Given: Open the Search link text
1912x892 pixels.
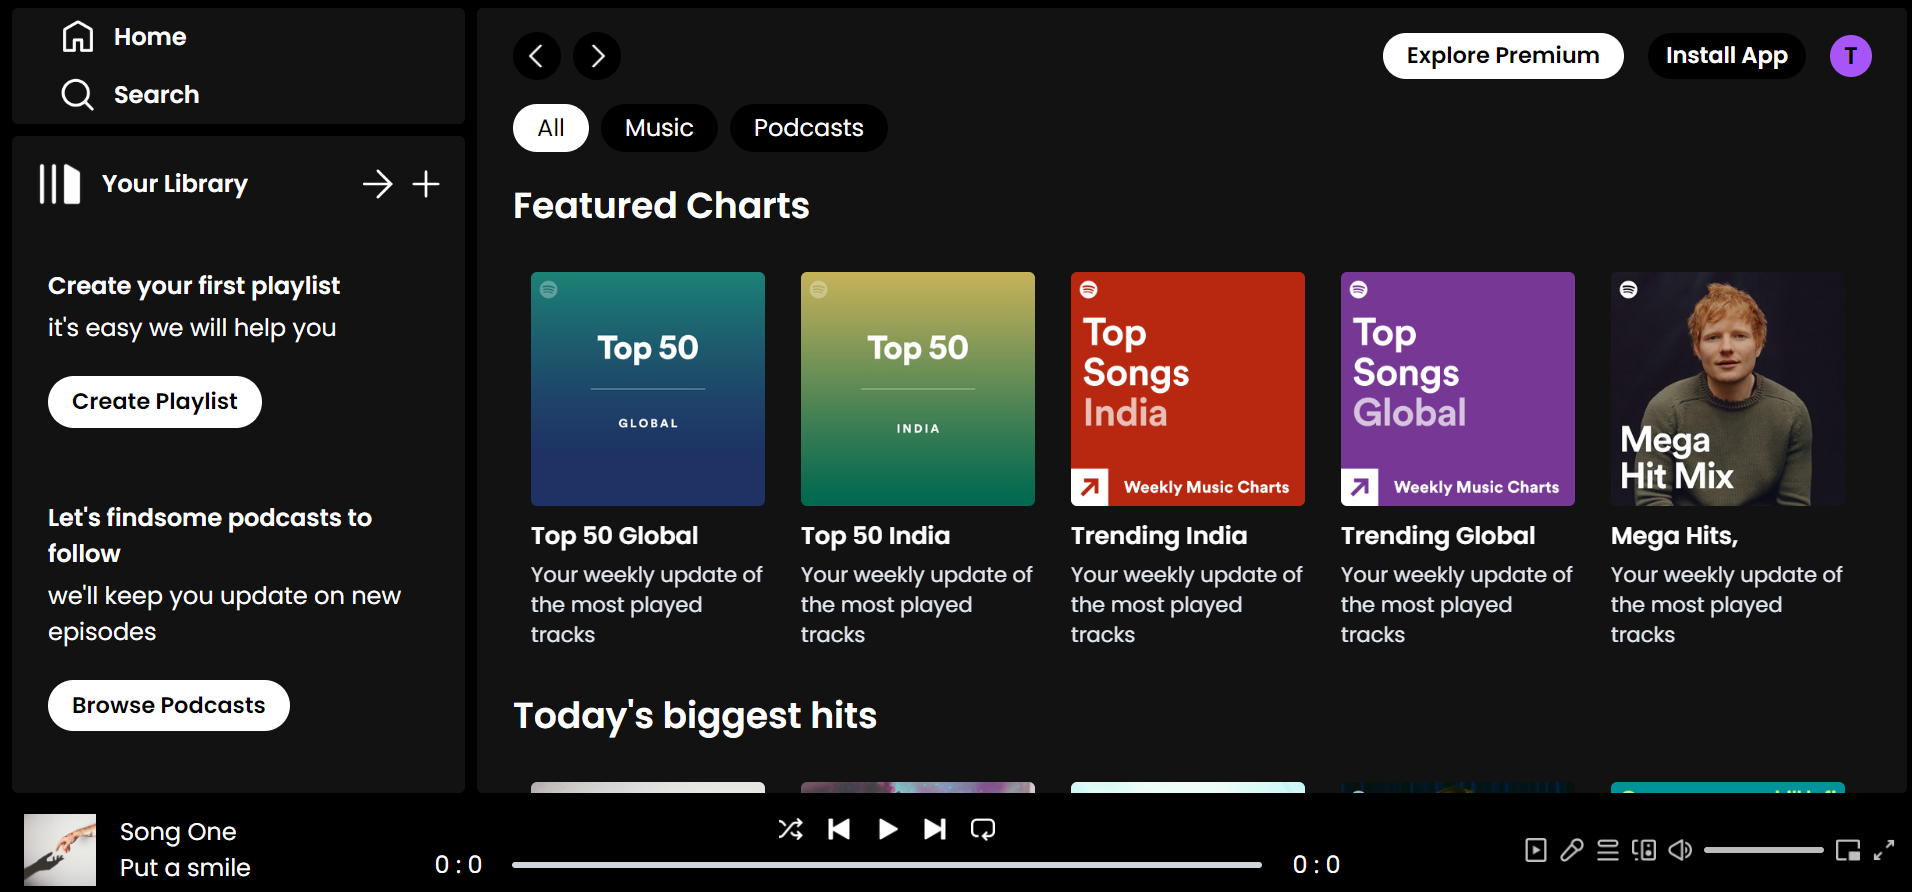Looking at the screenshot, I should 157,95.
